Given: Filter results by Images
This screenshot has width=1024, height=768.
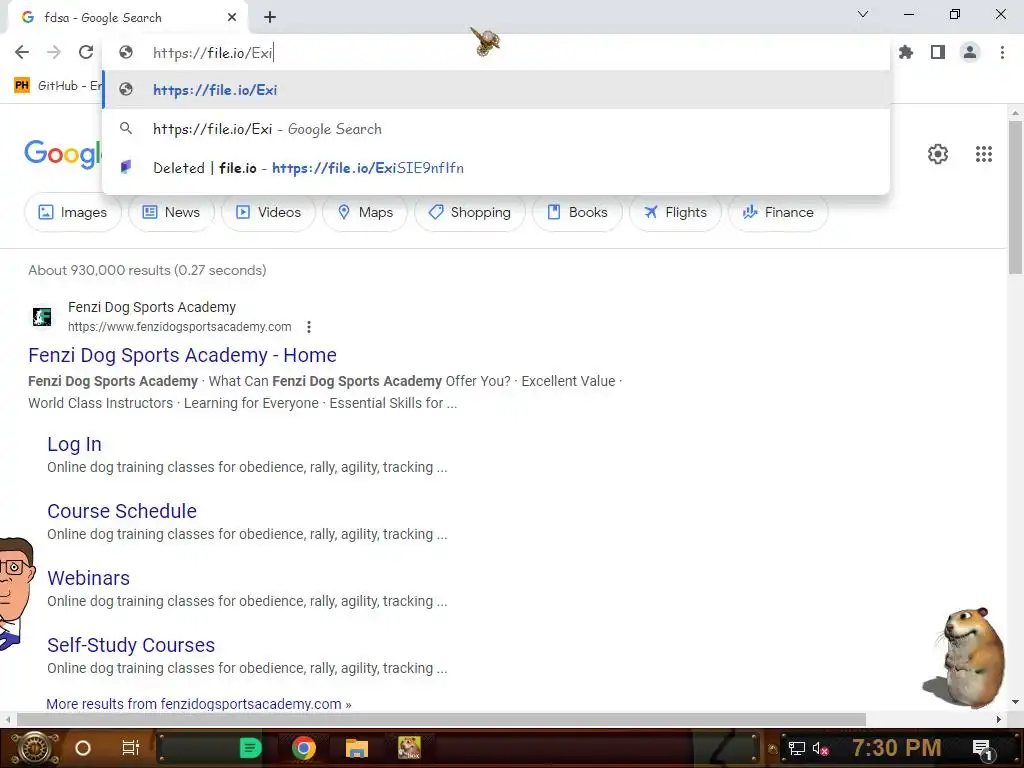Looking at the screenshot, I should (72, 212).
